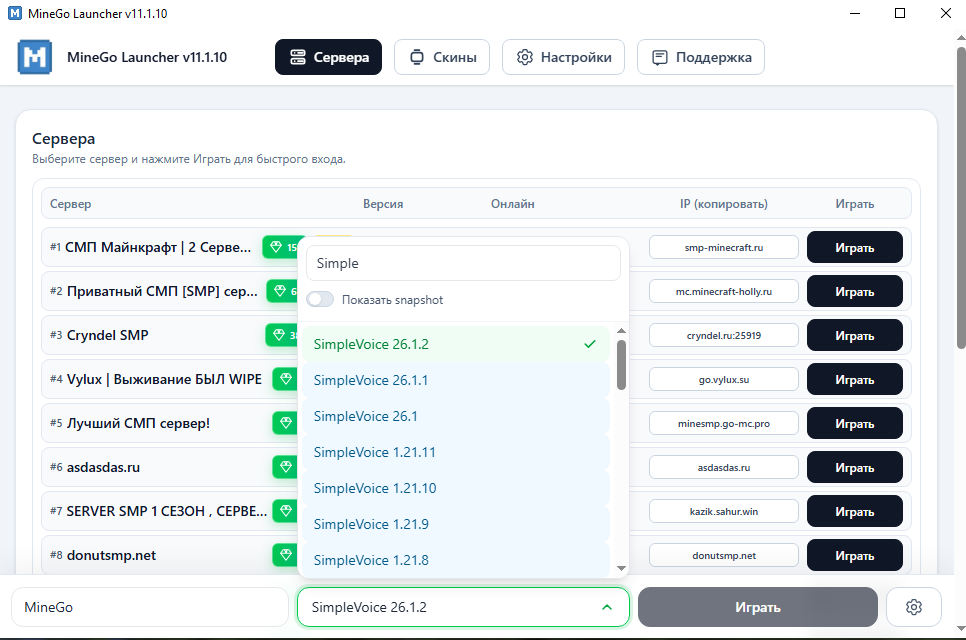Switch to the Настройки tab
The width and height of the screenshot is (966, 640).
(x=563, y=57)
